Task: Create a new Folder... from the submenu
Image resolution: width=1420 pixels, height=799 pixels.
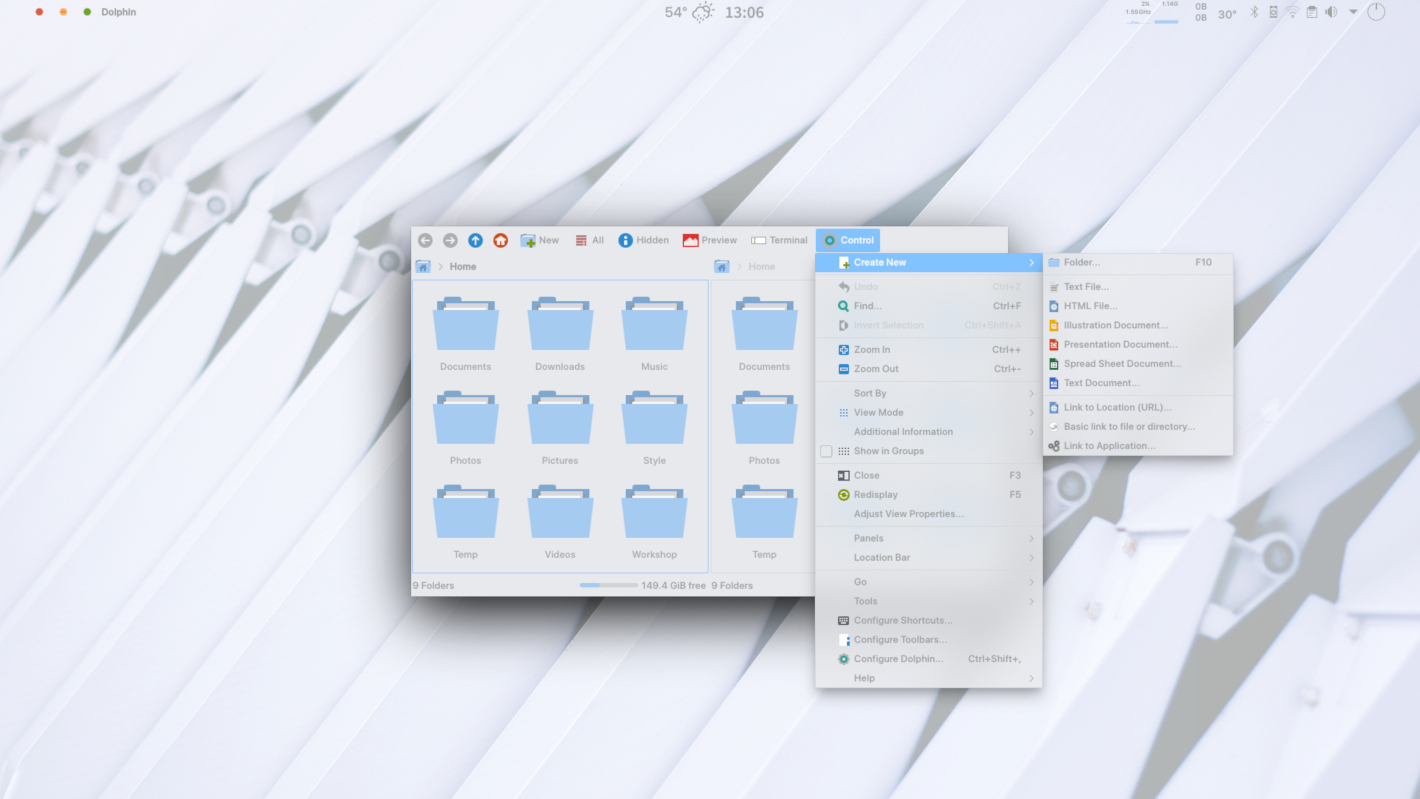Action: 1137,262
